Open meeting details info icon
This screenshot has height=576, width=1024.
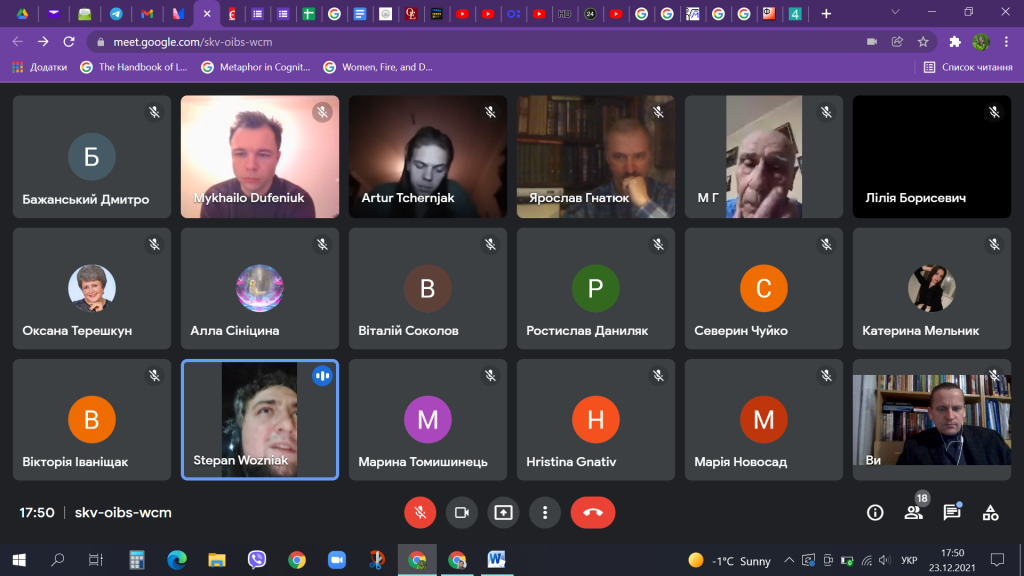(875, 513)
